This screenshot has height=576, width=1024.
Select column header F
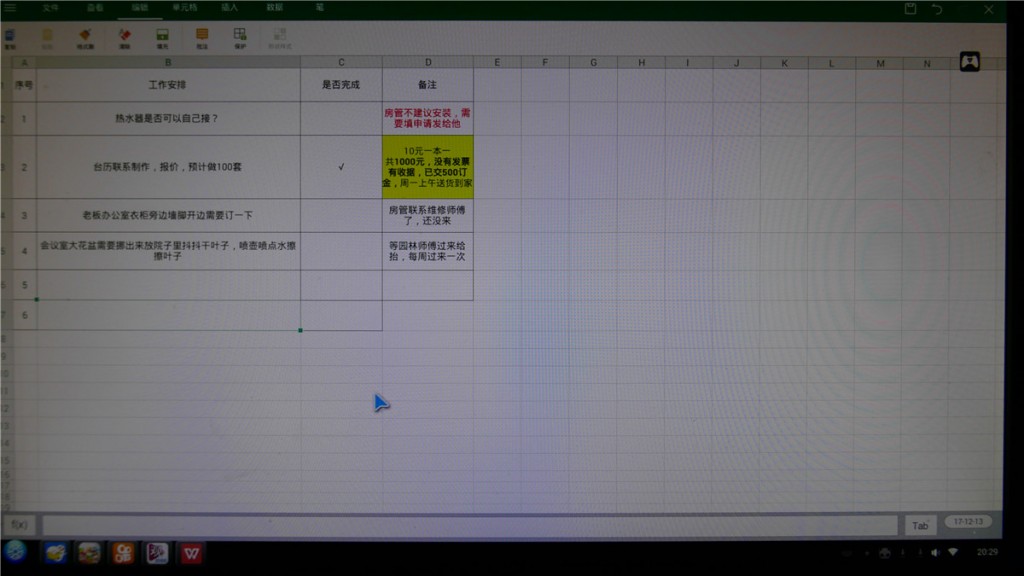point(545,63)
